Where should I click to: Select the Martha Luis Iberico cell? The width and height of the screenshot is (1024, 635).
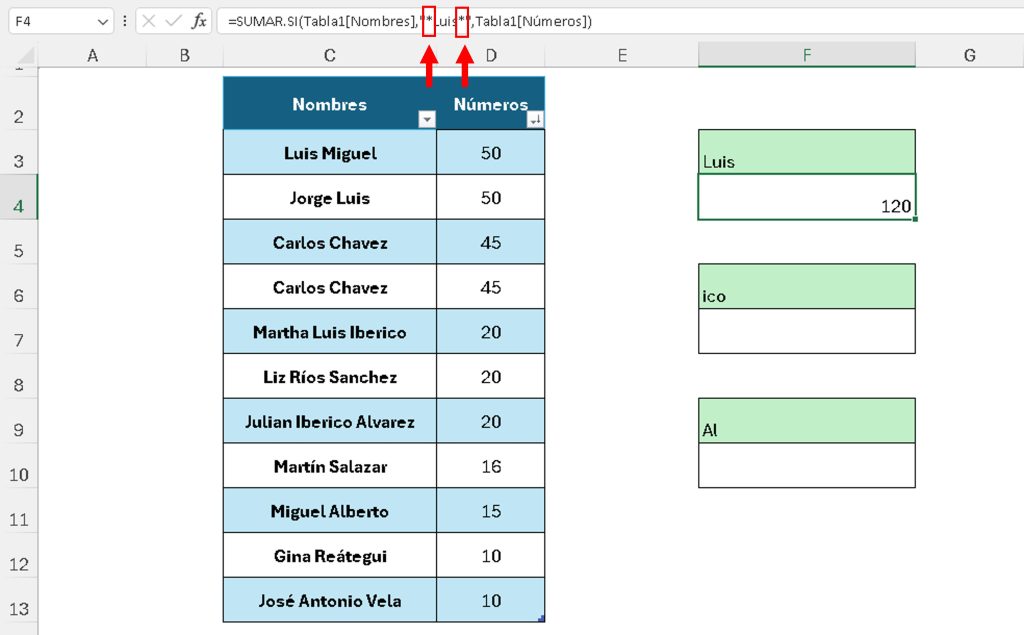(x=329, y=332)
